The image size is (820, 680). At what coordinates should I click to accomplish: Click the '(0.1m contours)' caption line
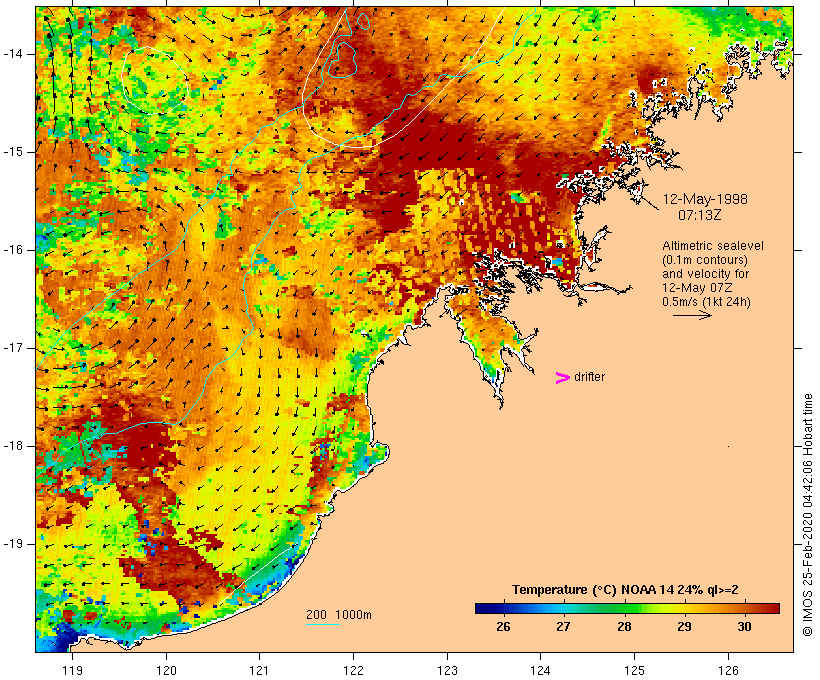[x=705, y=260]
